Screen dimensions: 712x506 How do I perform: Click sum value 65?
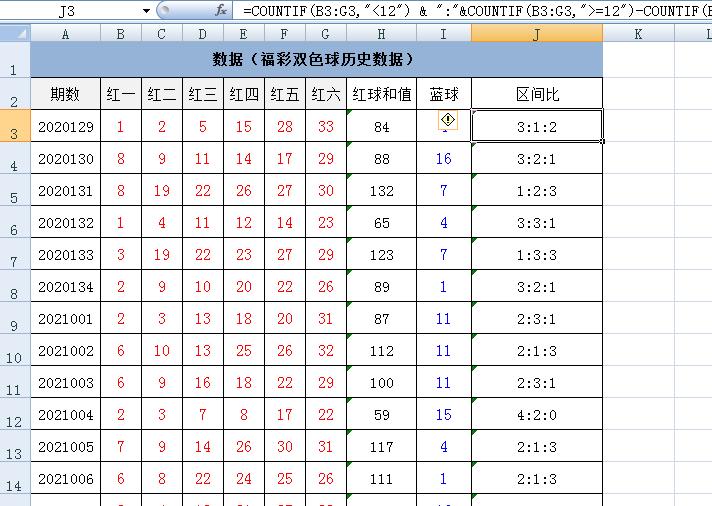(381, 222)
